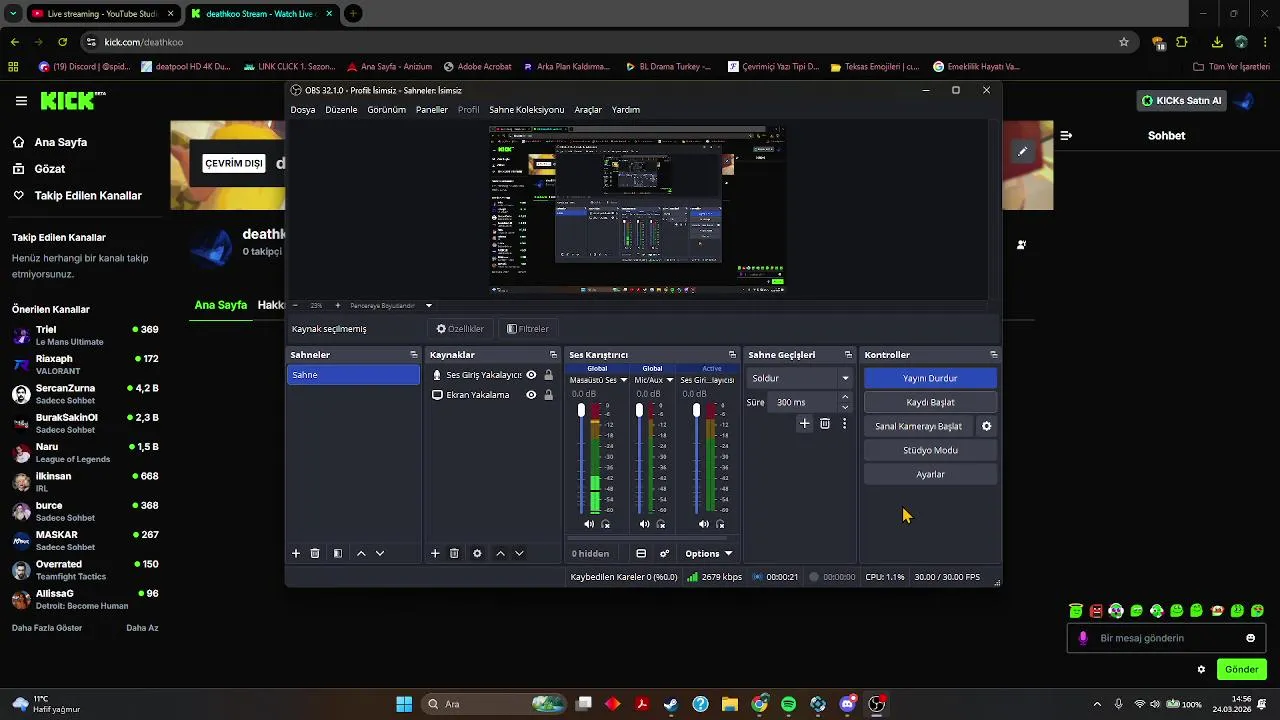
Task: Open transition three-dot menu
Action: tap(844, 424)
